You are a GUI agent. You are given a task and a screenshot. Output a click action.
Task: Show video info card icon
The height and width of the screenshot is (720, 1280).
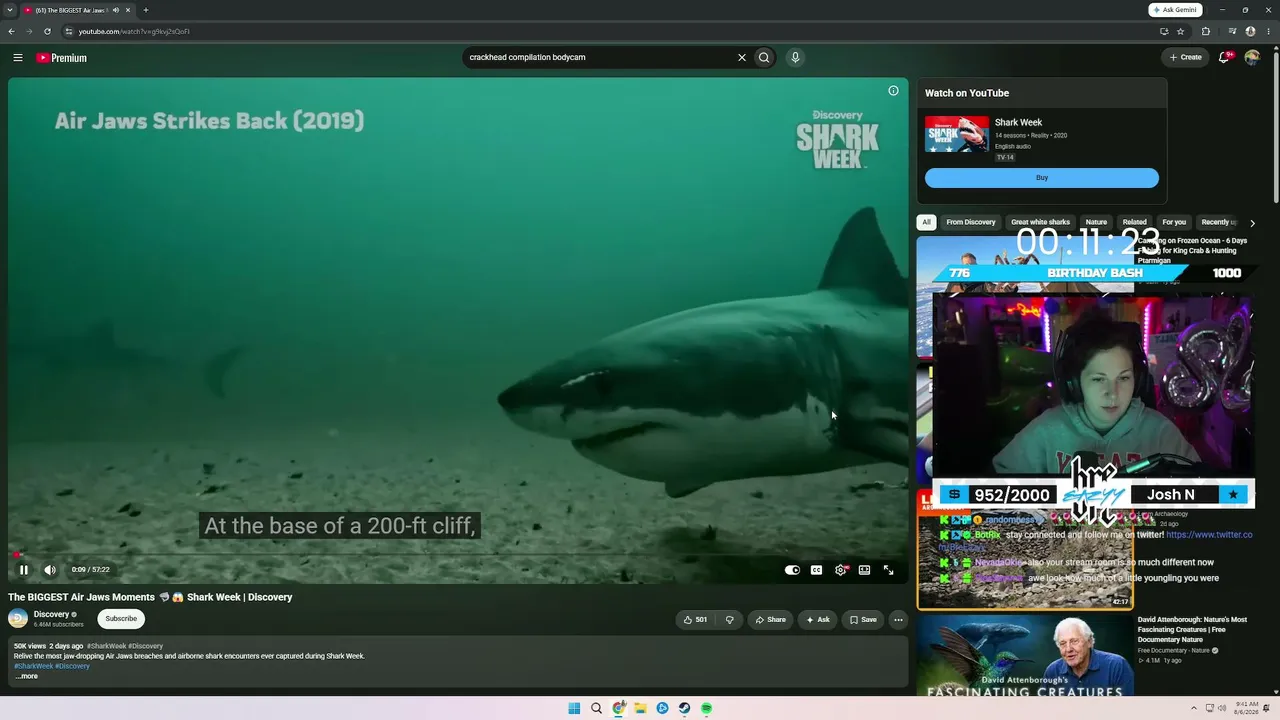tap(894, 91)
